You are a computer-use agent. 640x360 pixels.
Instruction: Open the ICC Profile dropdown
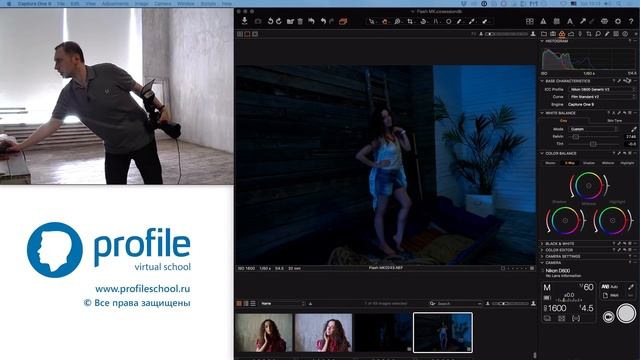tap(602, 89)
